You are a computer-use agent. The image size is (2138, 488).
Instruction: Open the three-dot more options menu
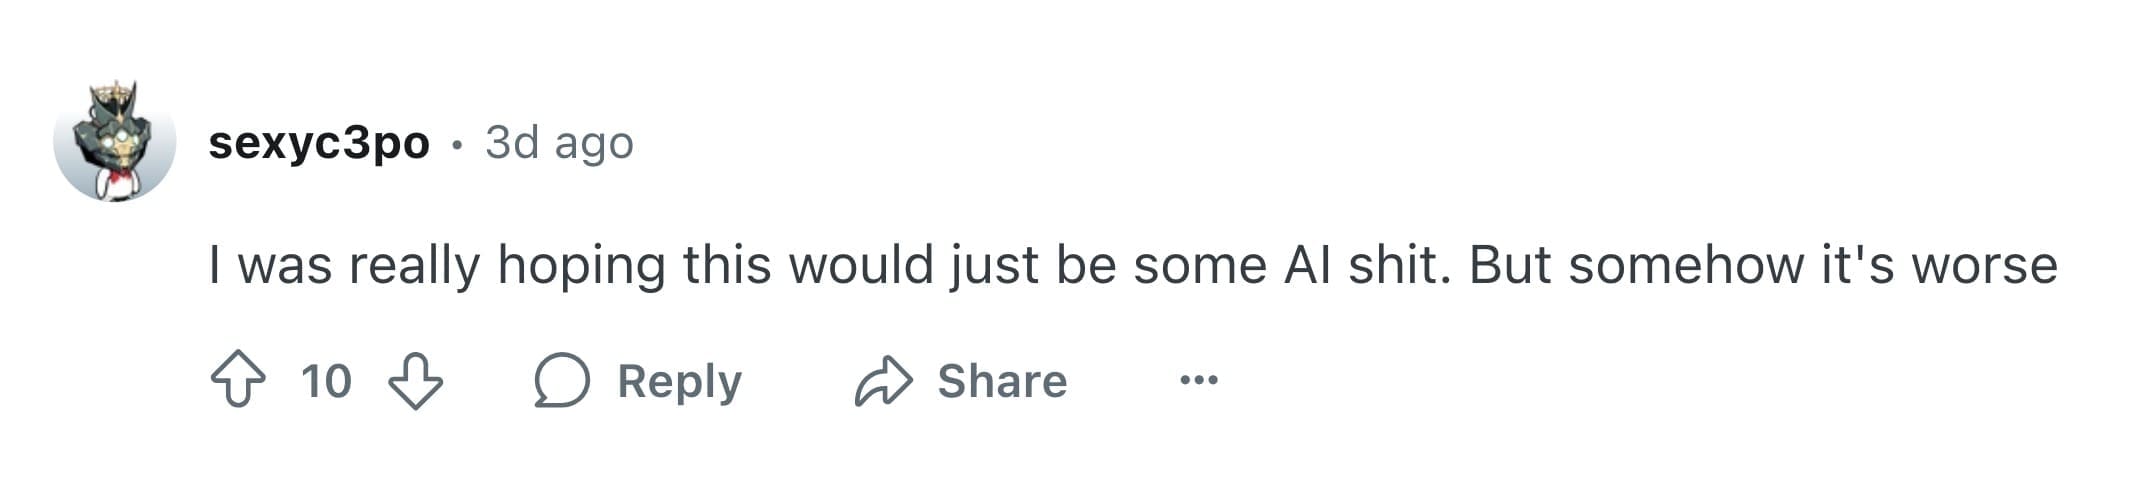[x=1198, y=380]
